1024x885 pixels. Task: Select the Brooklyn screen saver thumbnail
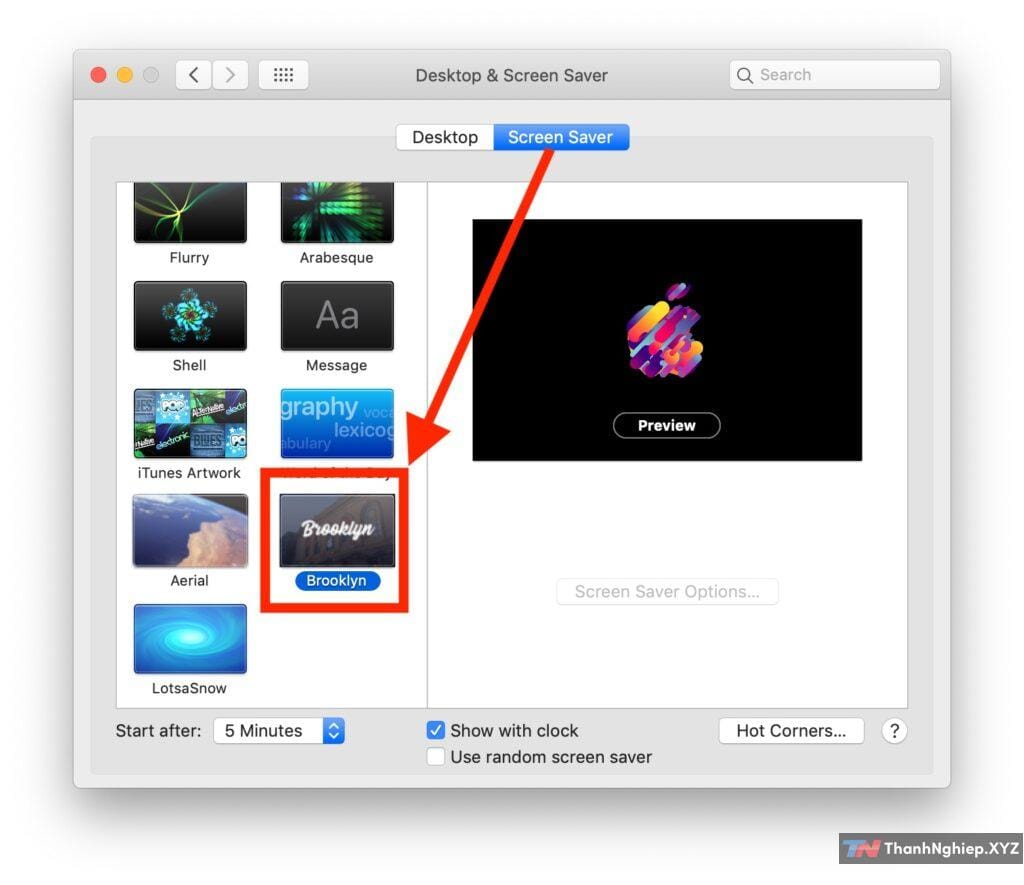coord(337,530)
